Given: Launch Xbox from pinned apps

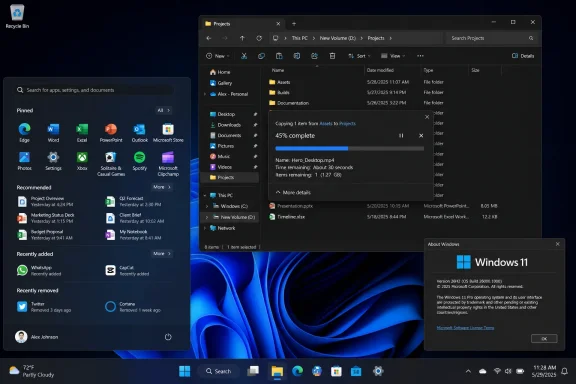Looking at the screenshot, I should (x=82, y=161).
